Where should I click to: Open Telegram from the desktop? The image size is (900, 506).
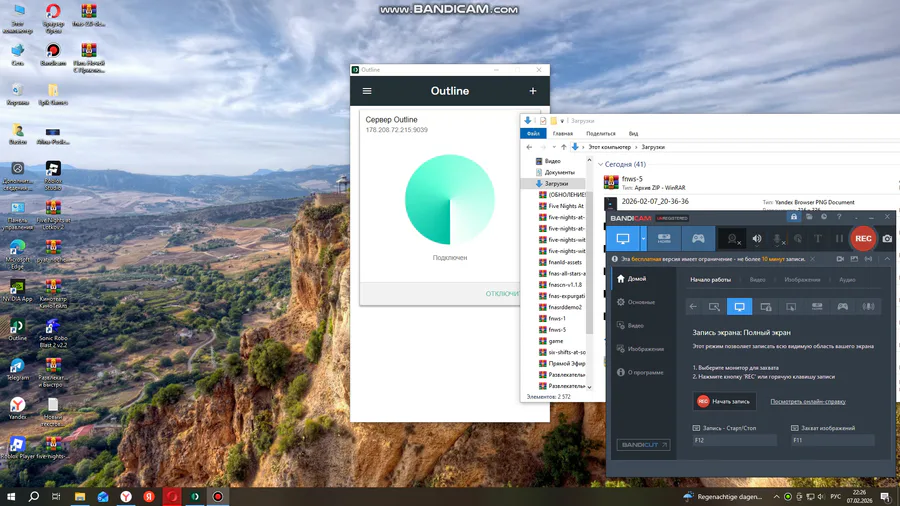[x=17, y=369]
